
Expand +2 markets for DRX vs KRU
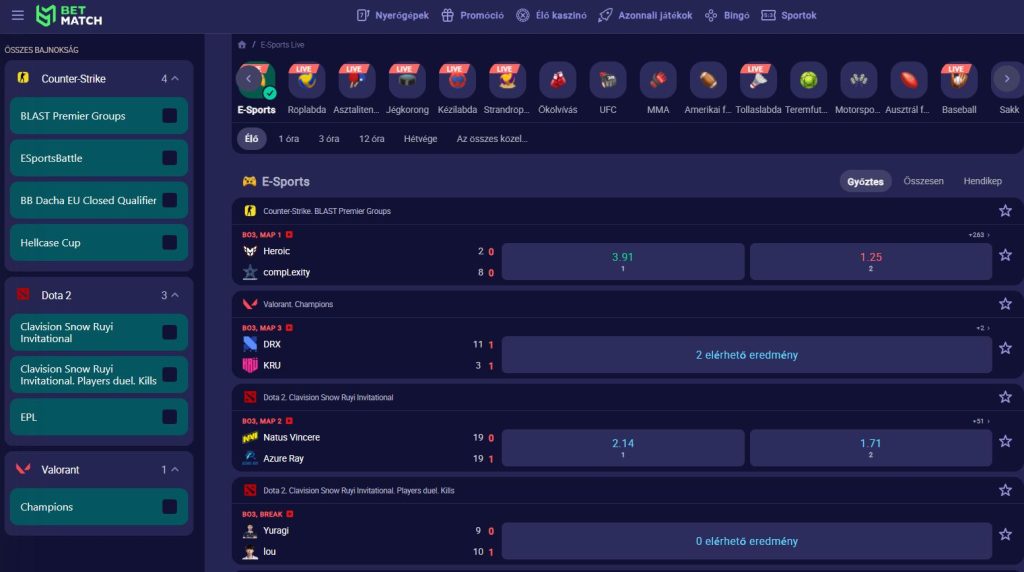pyautogui.click(x=982, y=328)
